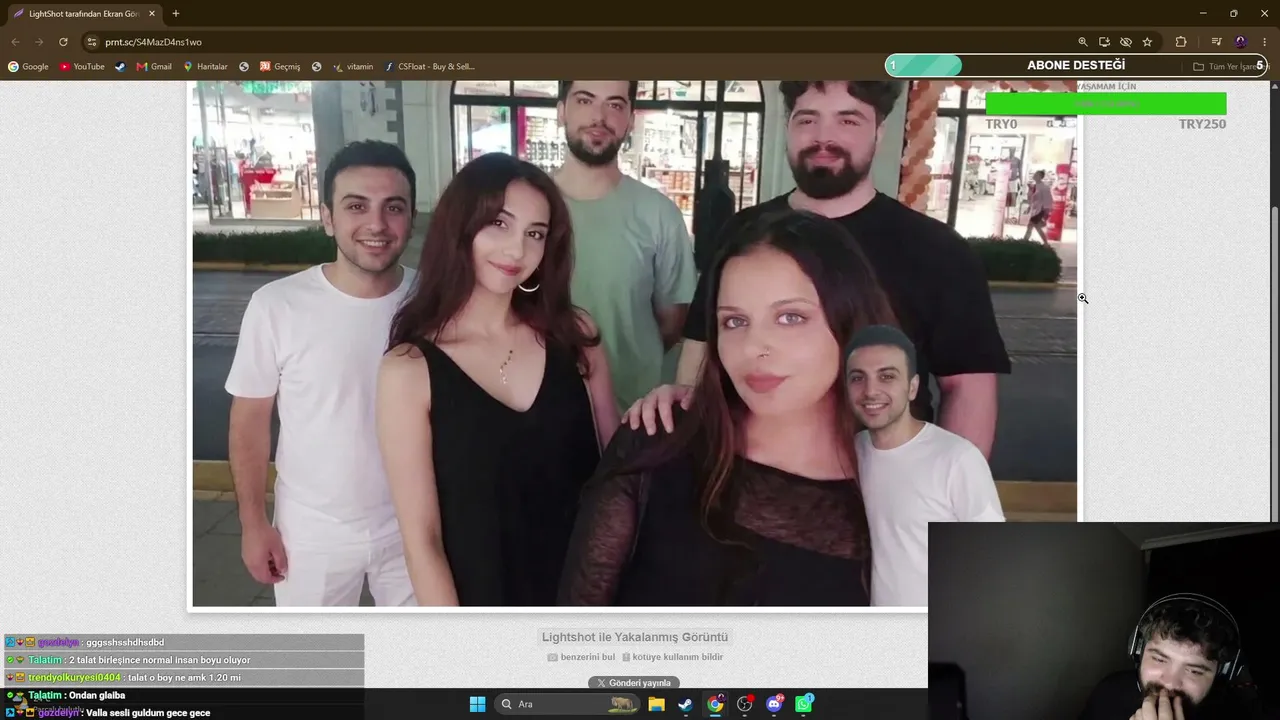Open OBS Studio from the taskbar

click(745, 704)
